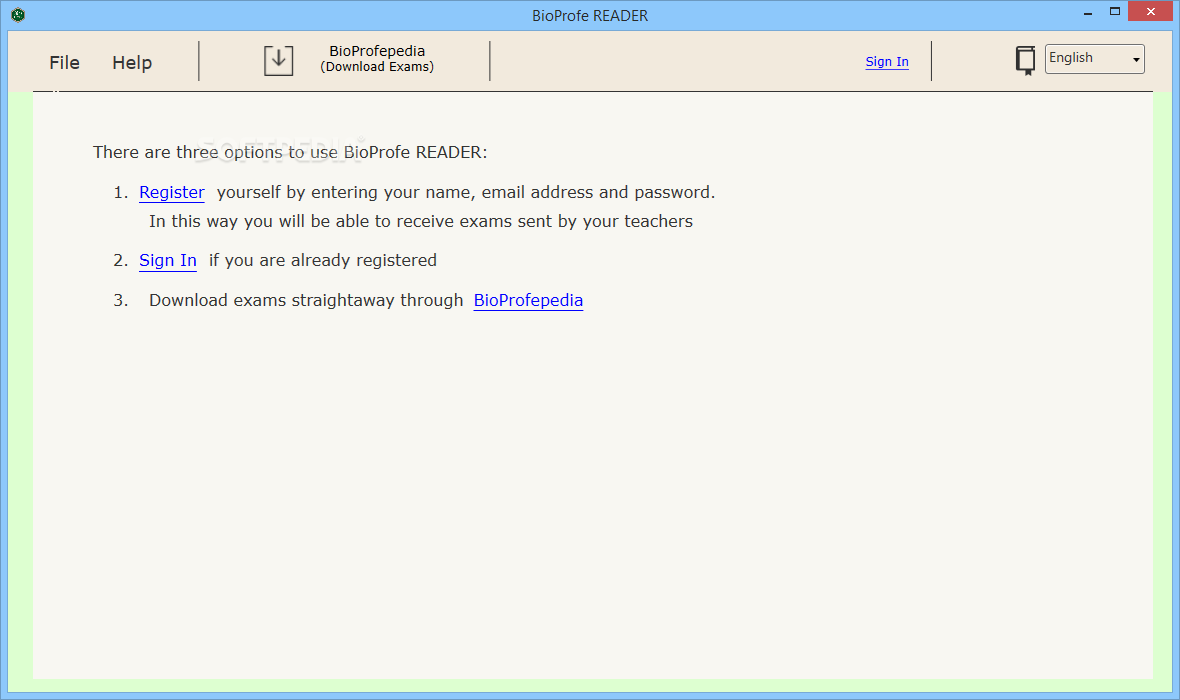Open the Help menu
Viewport: 1180px width, 700px height.
click(132, 62)
